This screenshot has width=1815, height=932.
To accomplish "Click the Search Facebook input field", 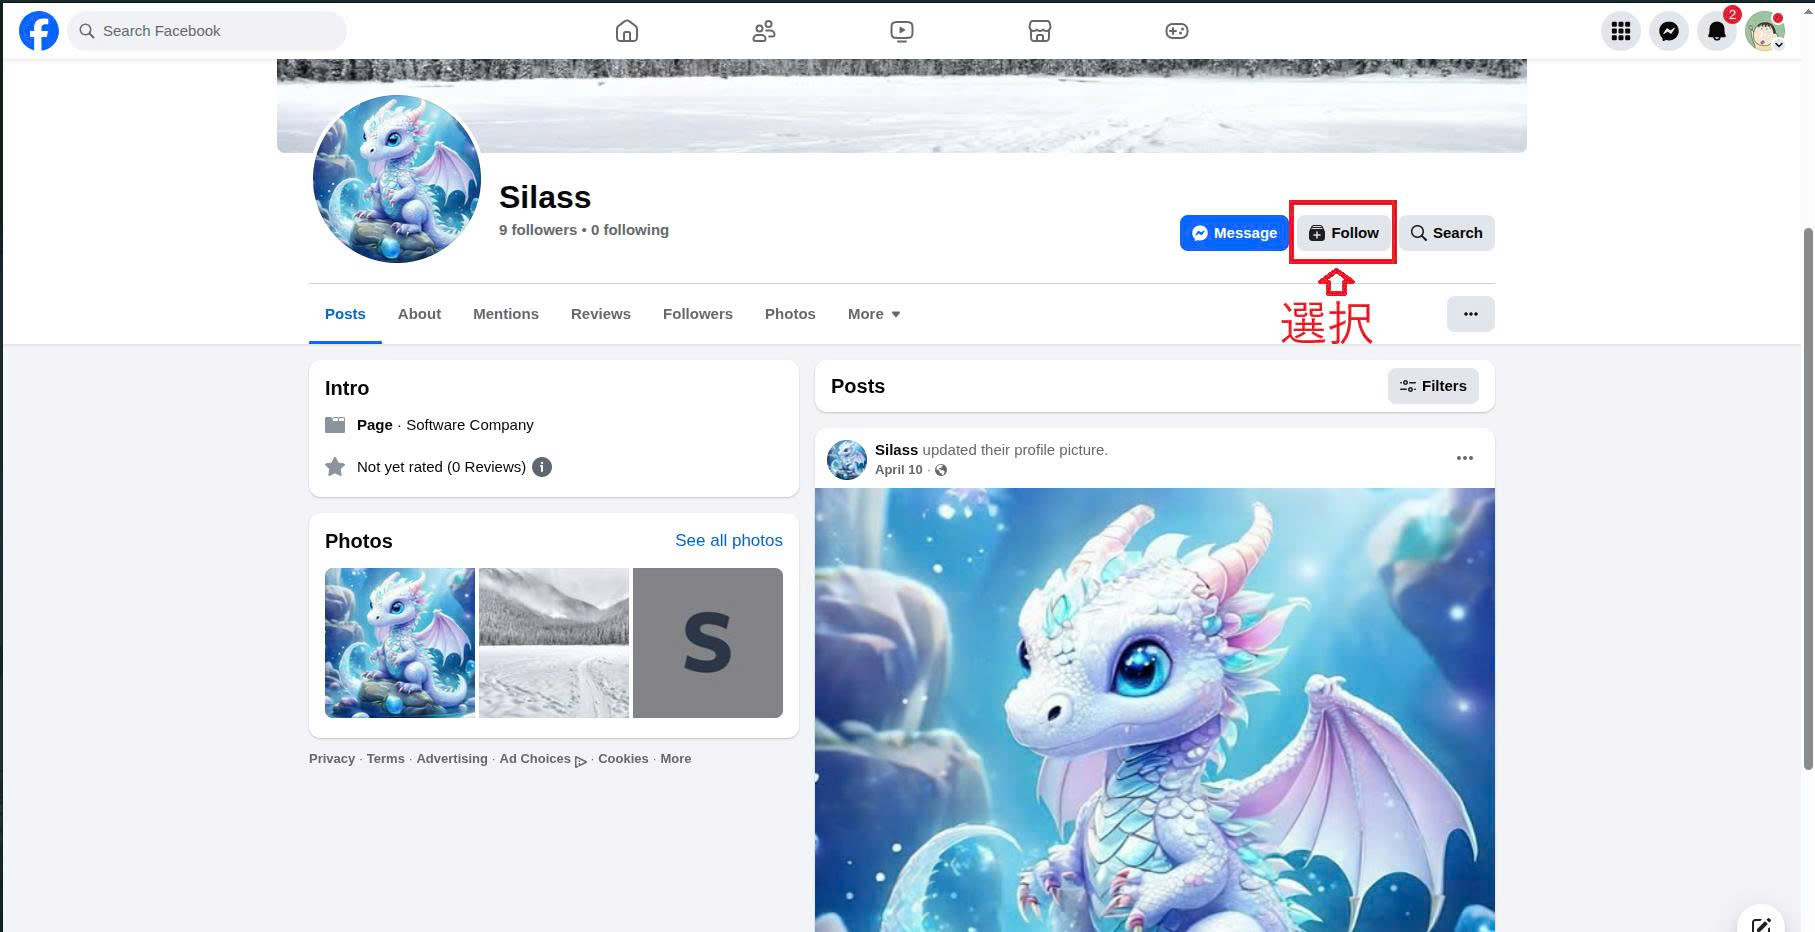I will pyautogui.click(x=210, y=31).
